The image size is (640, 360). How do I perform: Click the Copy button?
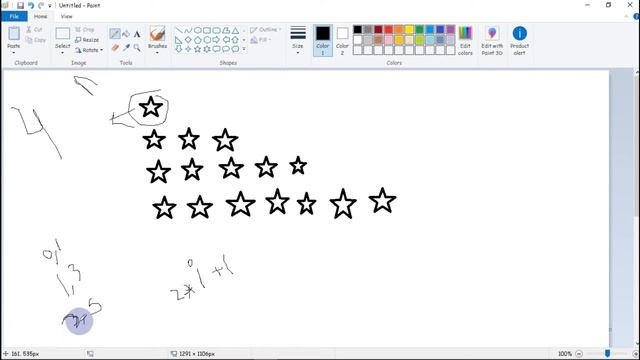click(36, 40)
